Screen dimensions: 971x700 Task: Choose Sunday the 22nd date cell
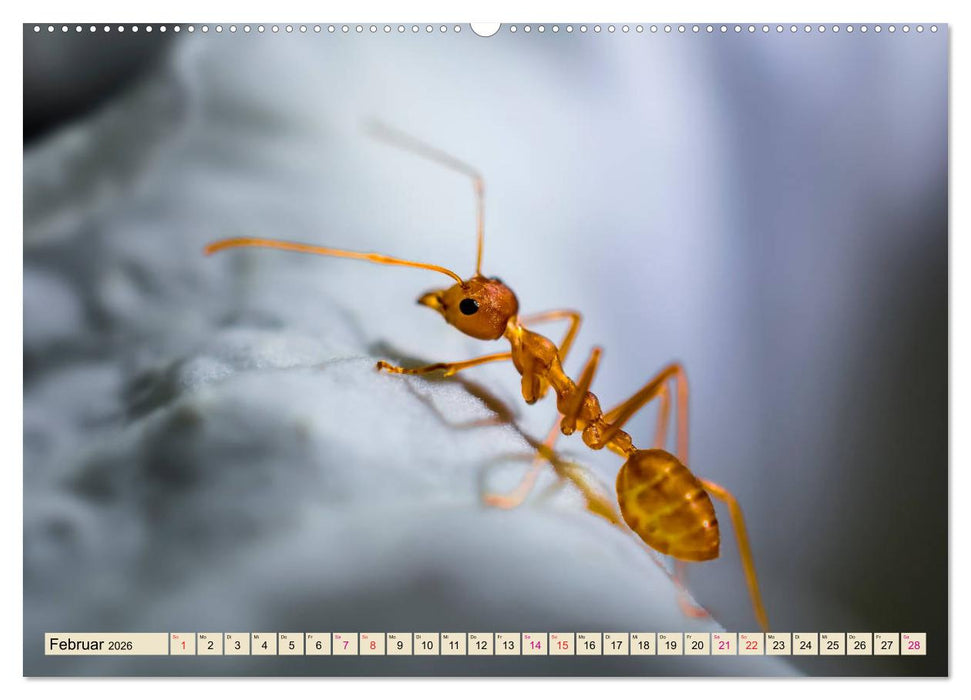tap(750, 644)
